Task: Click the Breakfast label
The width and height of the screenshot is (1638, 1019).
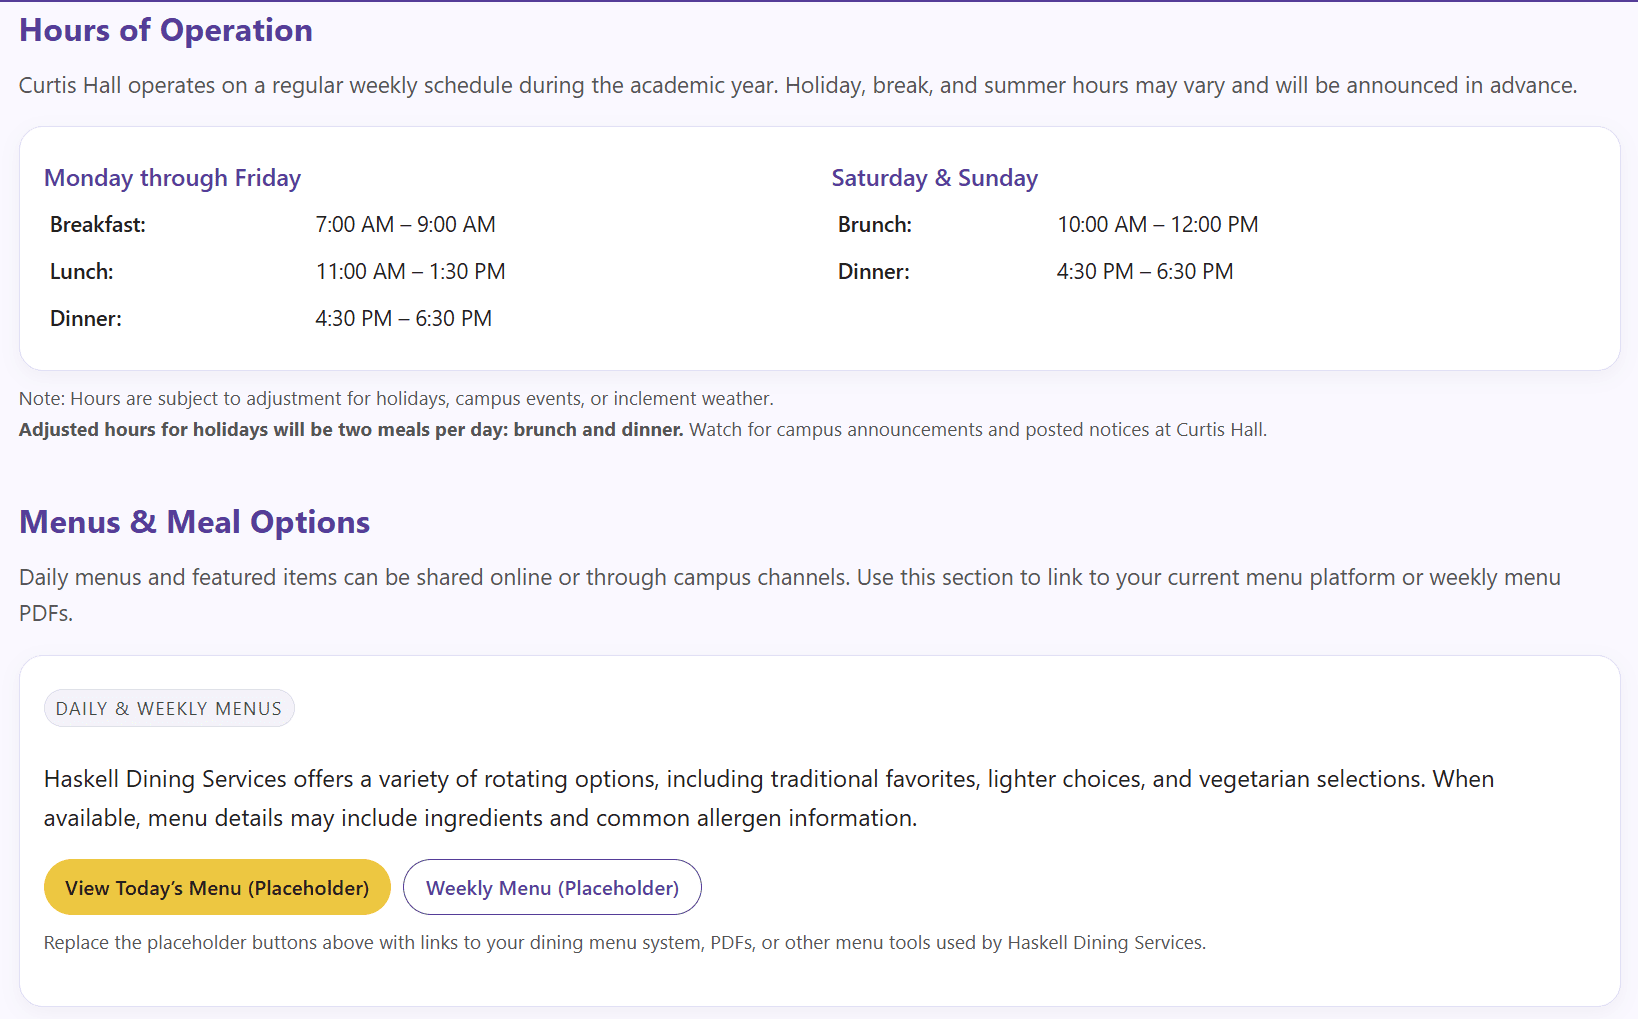Action: [98, 225]
